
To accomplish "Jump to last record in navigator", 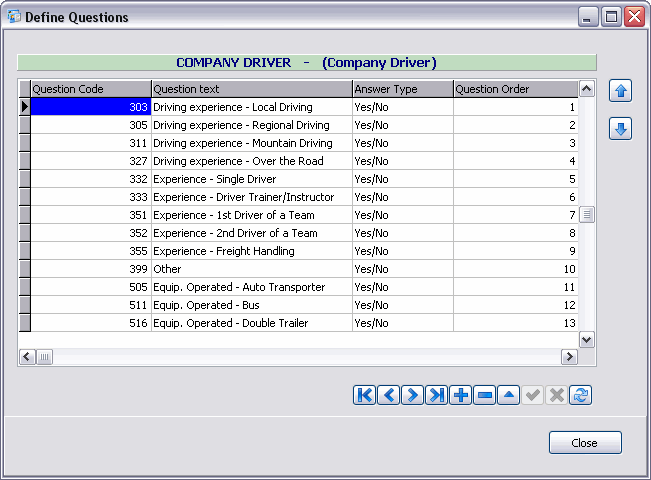I will click(x=436, y=395).
